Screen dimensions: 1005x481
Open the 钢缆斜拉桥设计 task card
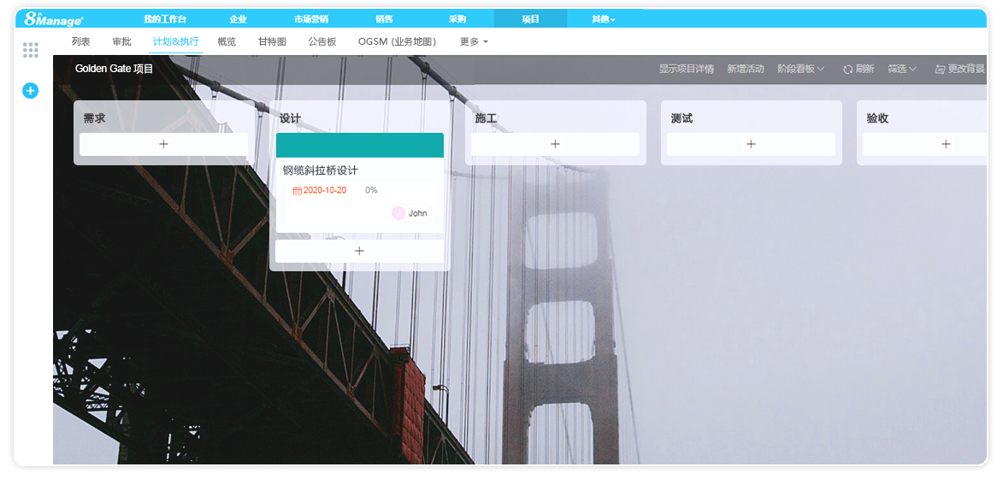tap(320, 171)
